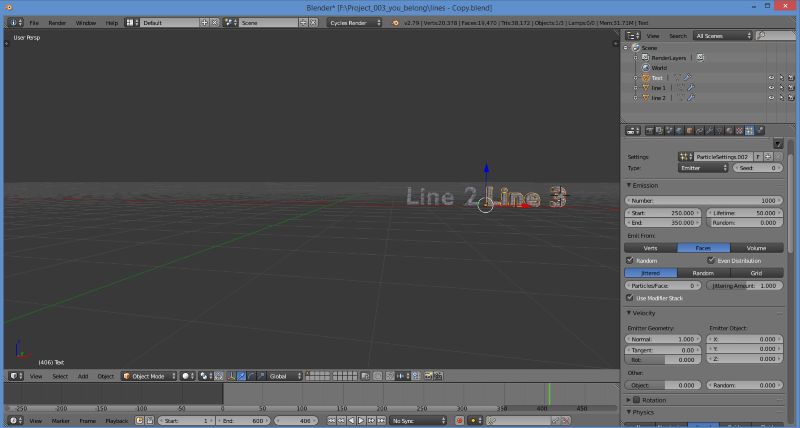The image size is (800, 428).
Task: Choose Random distribution button
Action: [703, 273]
